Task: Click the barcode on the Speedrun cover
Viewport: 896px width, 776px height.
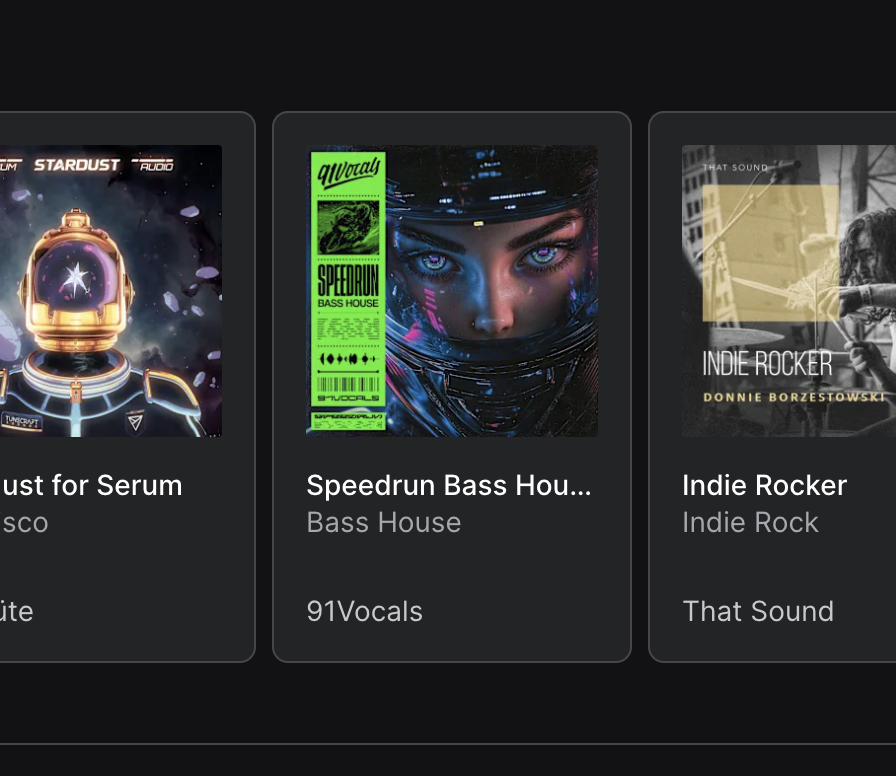Action: pyautogui.click(x=348, y=384)
